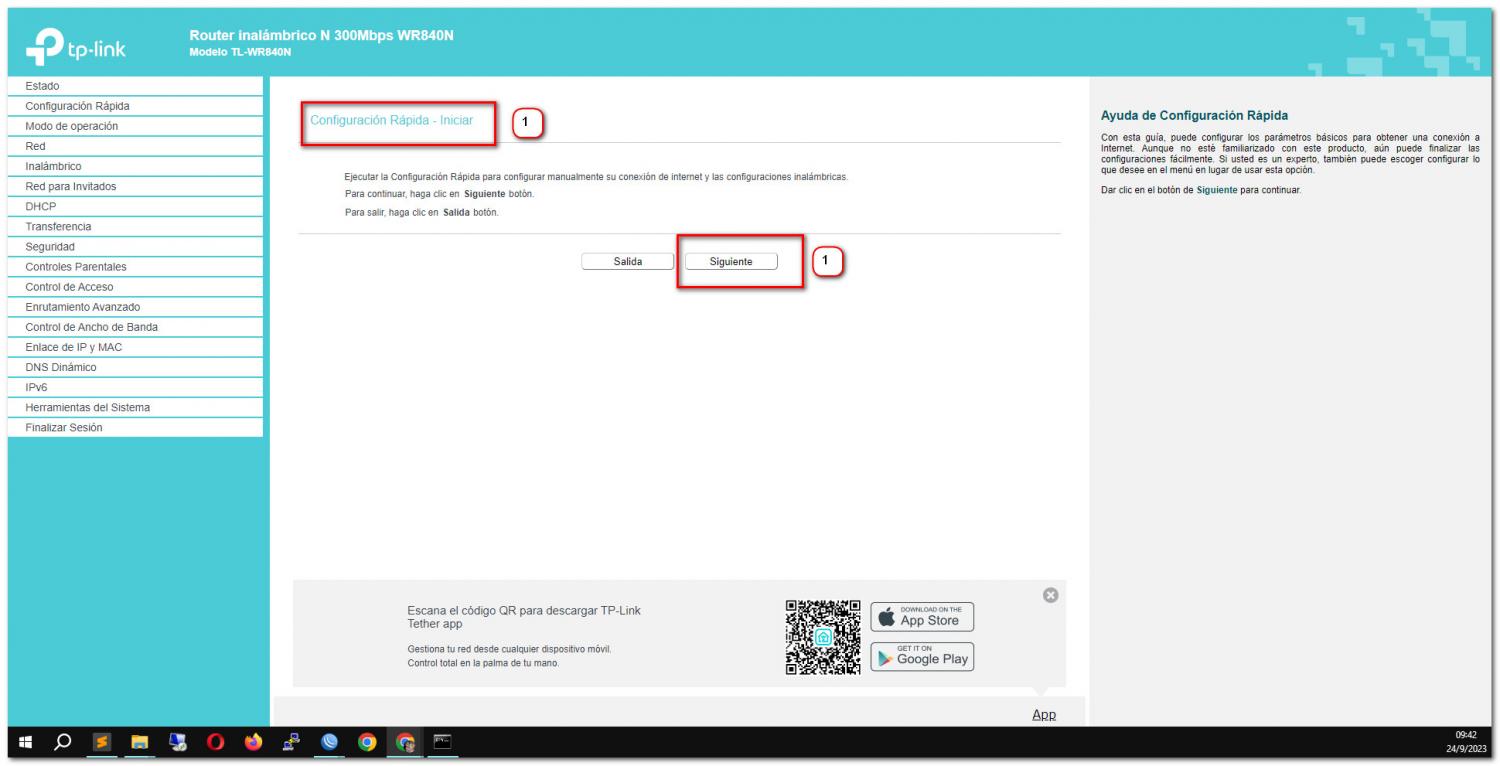1500x766 pixels.
Task: Open the Transferencia menu
Action: (135, 226)
